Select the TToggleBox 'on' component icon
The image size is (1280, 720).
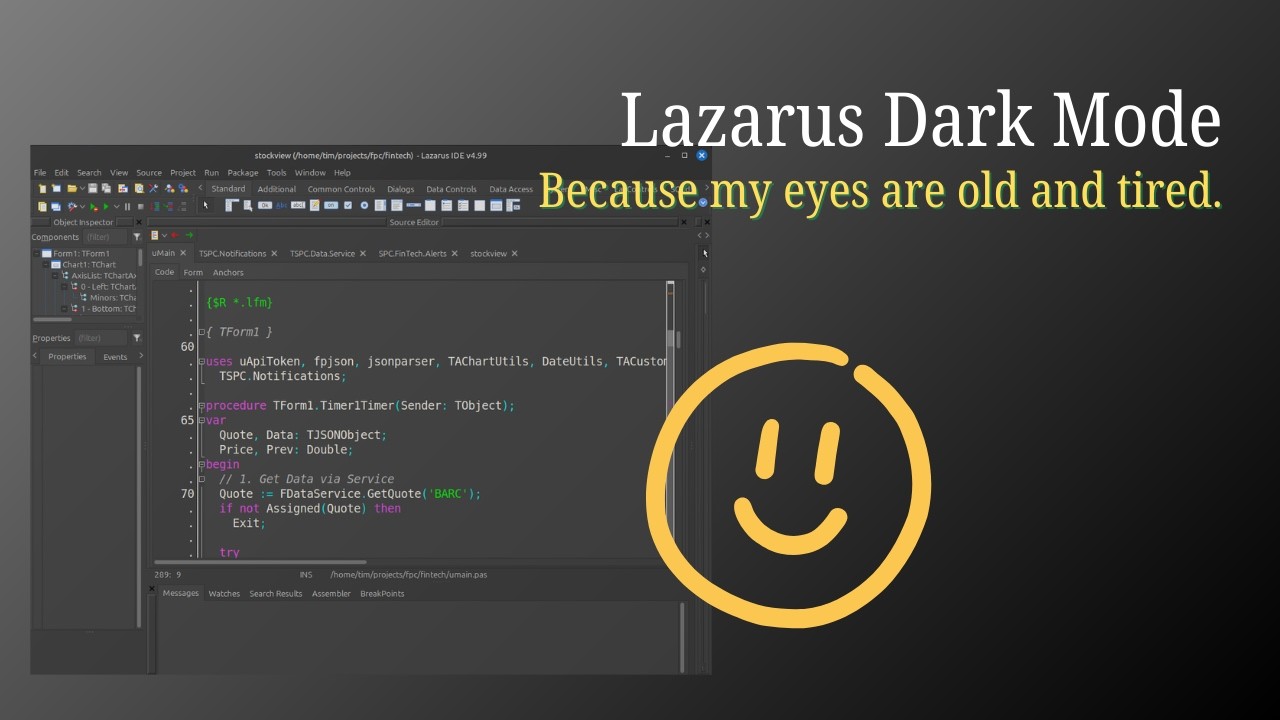[331, 205]
